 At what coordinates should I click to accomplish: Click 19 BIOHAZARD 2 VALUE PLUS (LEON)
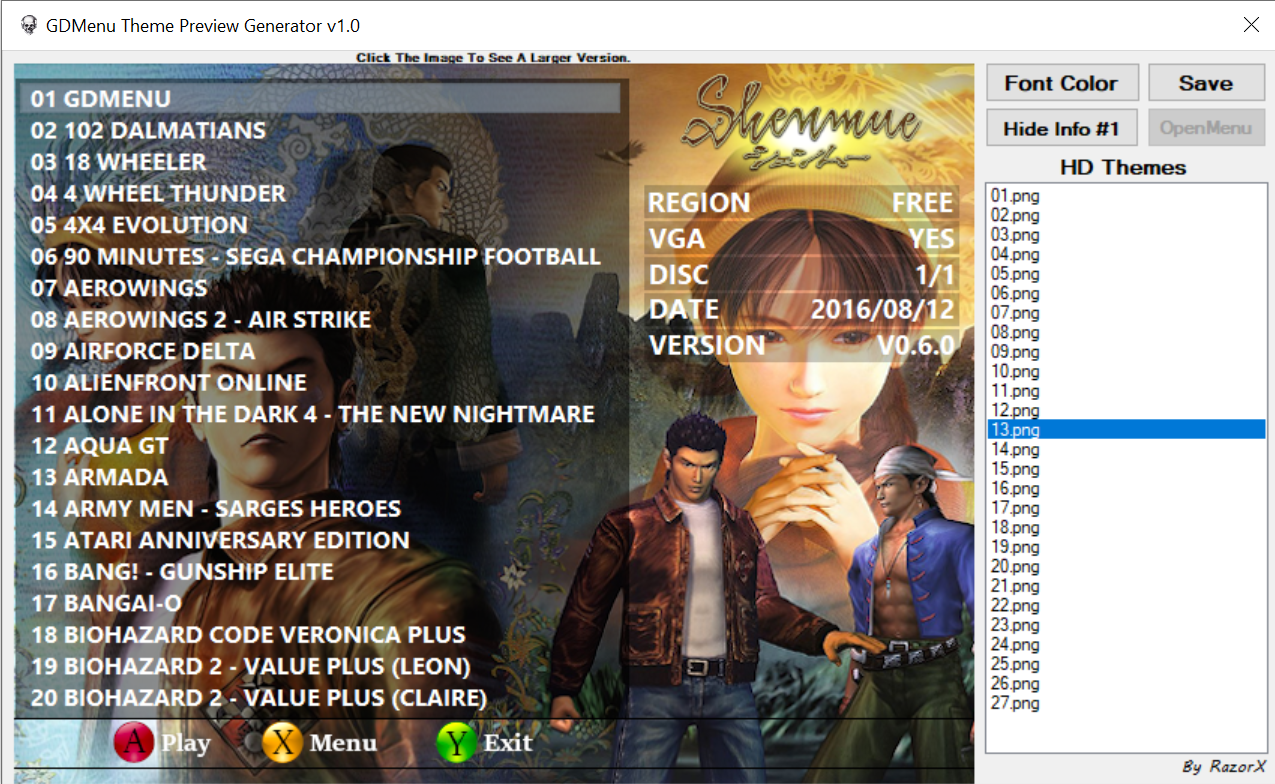point(250,666)
